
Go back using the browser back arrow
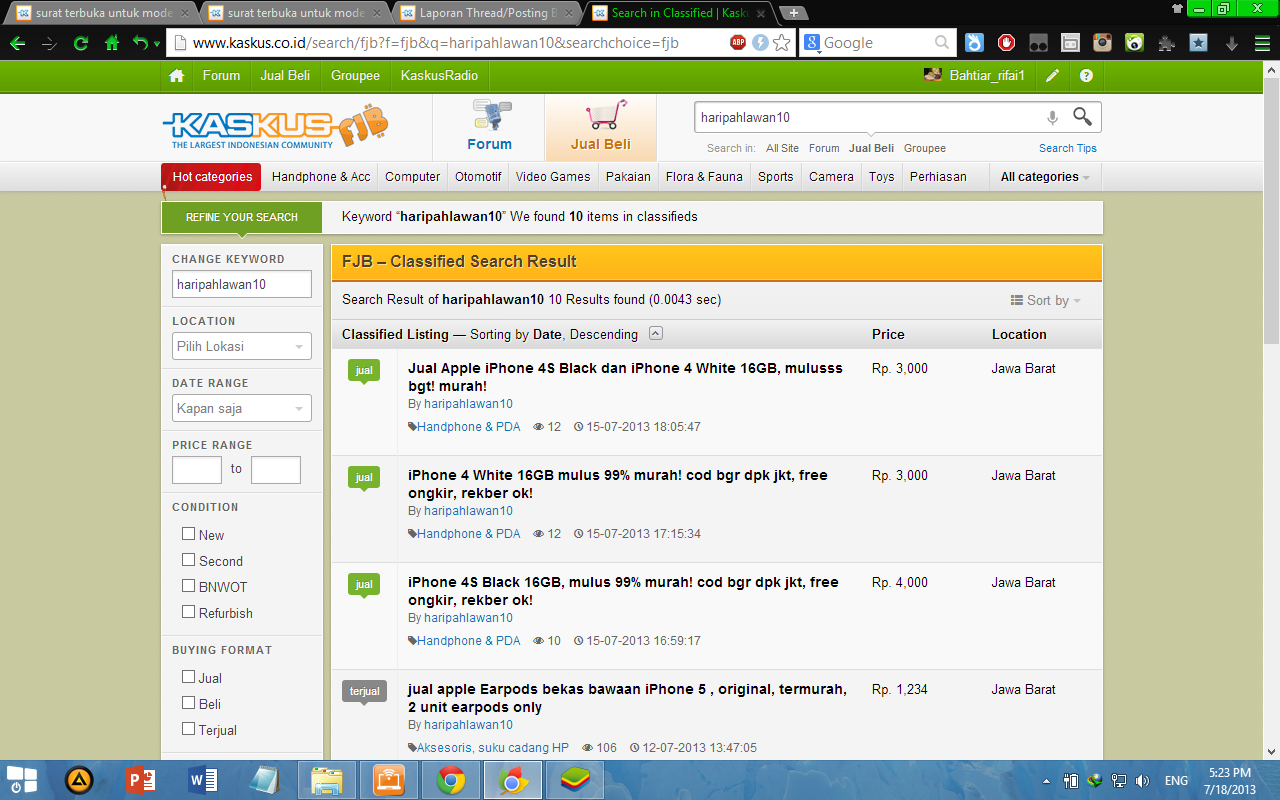[x=17, y=43]
